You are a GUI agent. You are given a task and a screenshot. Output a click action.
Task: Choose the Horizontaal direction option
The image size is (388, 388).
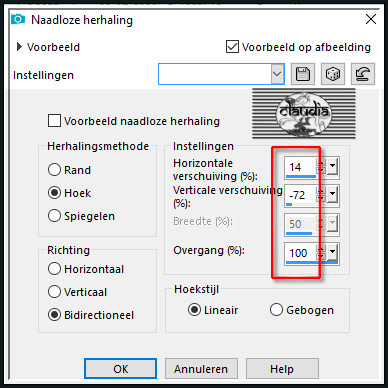[54, 269]
